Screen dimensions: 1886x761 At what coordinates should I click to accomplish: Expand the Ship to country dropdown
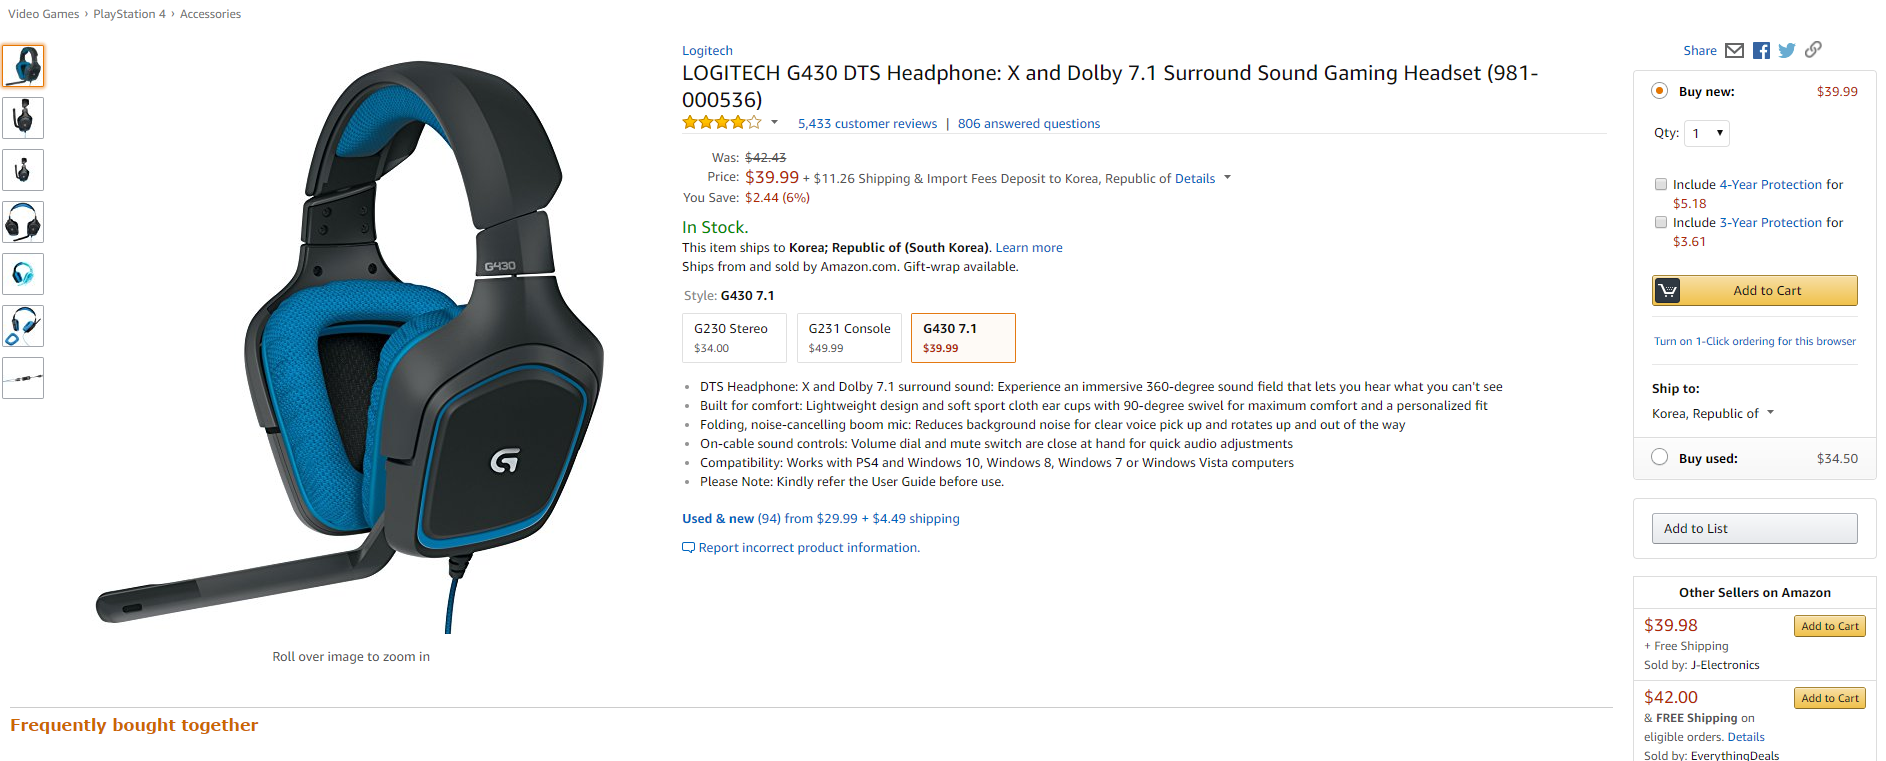click(x=1712, y=414)
